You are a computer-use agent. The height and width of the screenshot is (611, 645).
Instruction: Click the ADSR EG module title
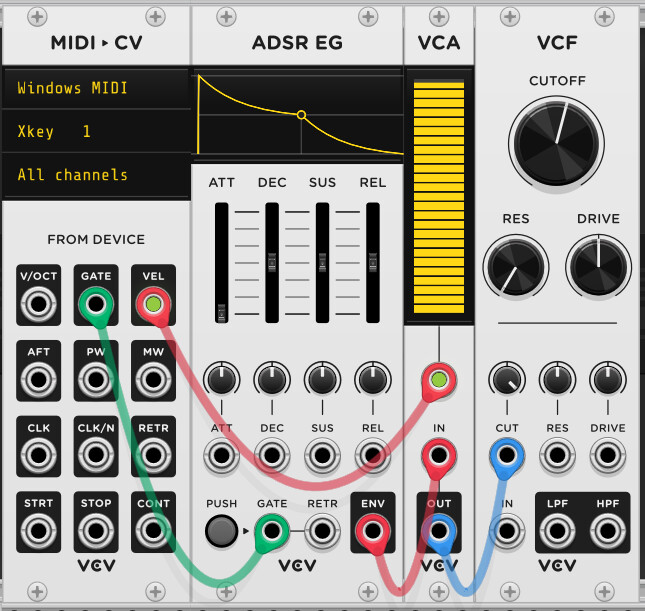297,43
